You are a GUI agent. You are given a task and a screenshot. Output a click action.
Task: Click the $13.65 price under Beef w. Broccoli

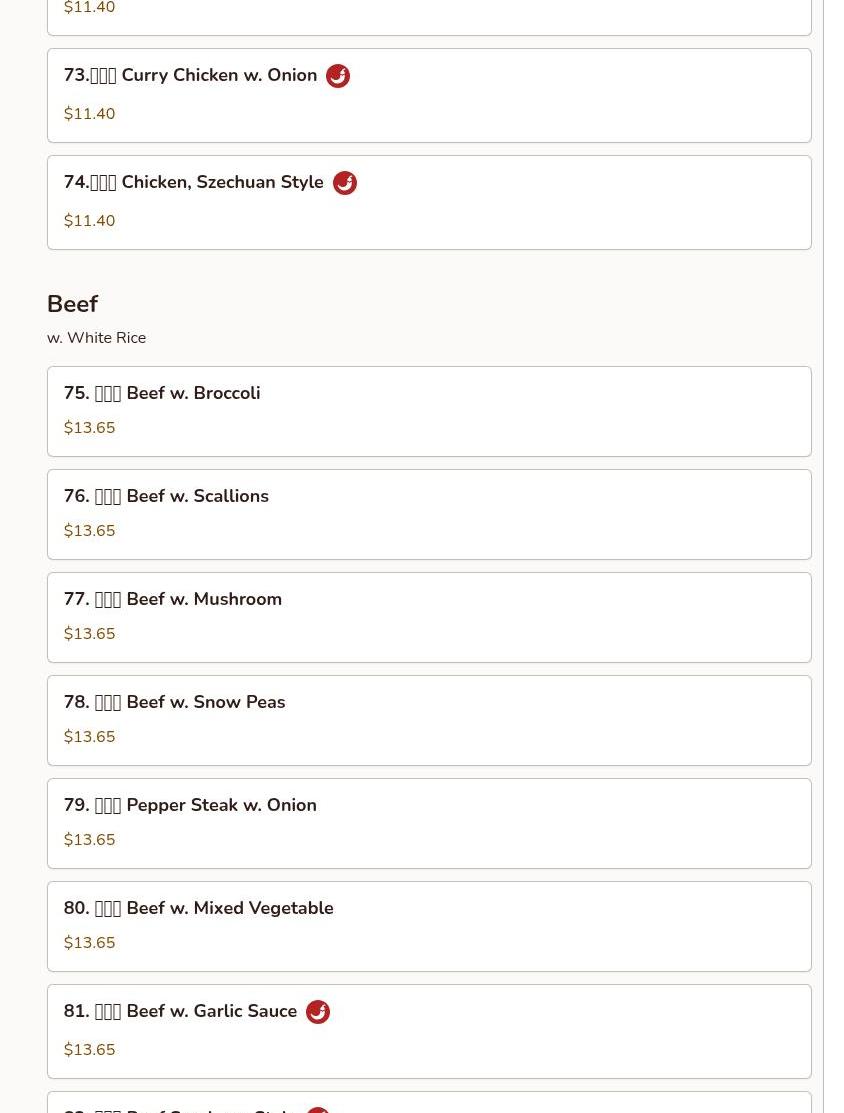[x=89, y=428]
